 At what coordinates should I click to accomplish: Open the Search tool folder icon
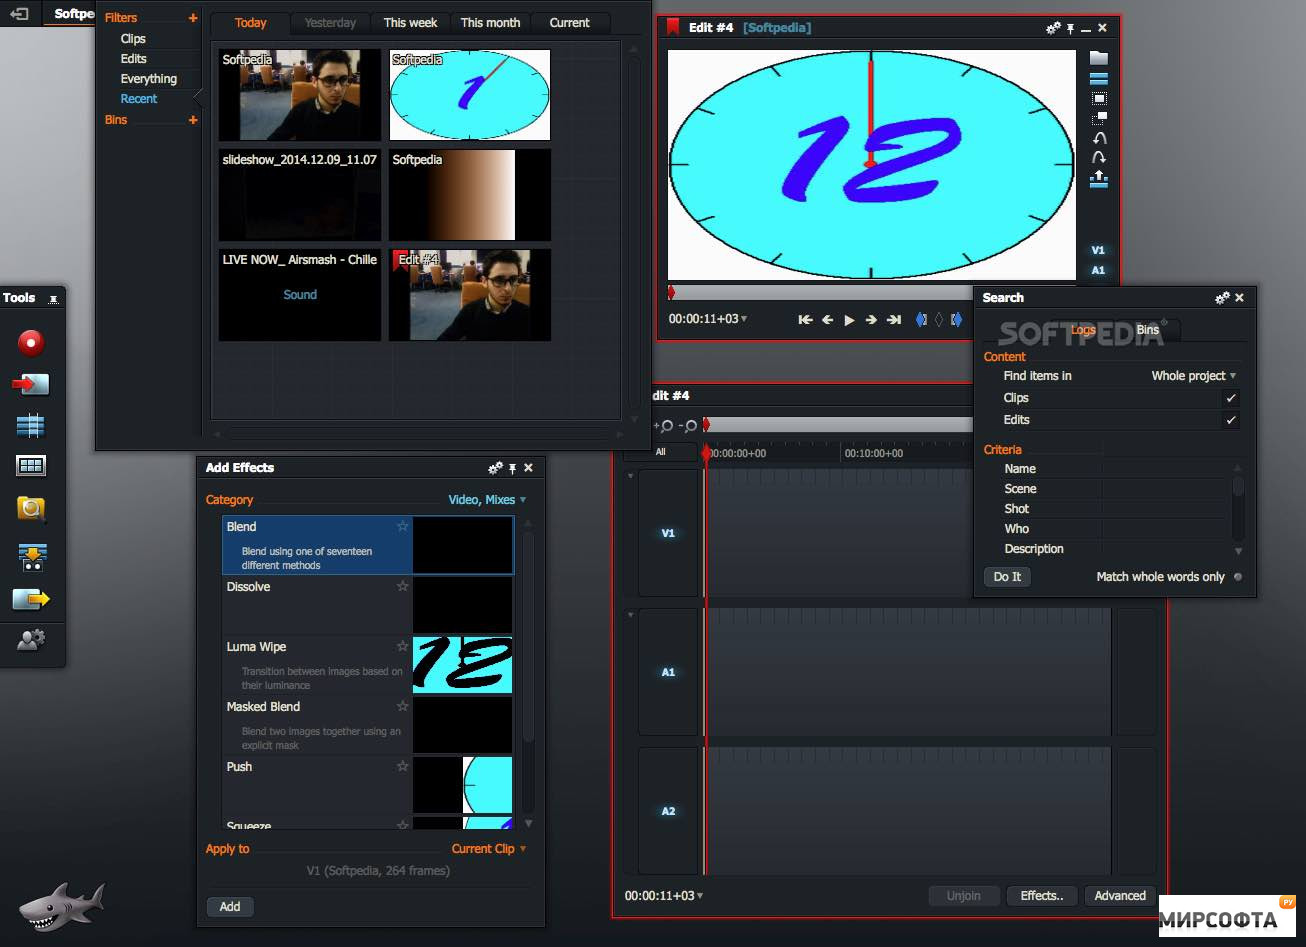[31, 509]
